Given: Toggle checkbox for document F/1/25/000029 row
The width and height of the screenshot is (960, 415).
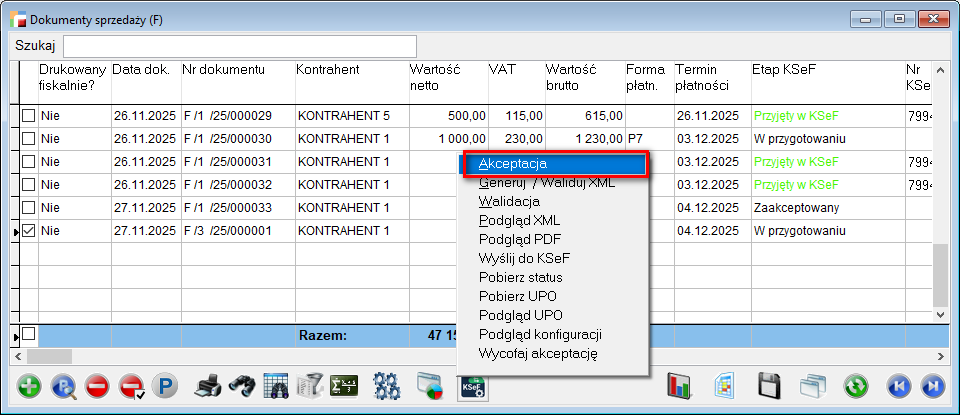Looking at the screenshot, I should tap(29, 116).
